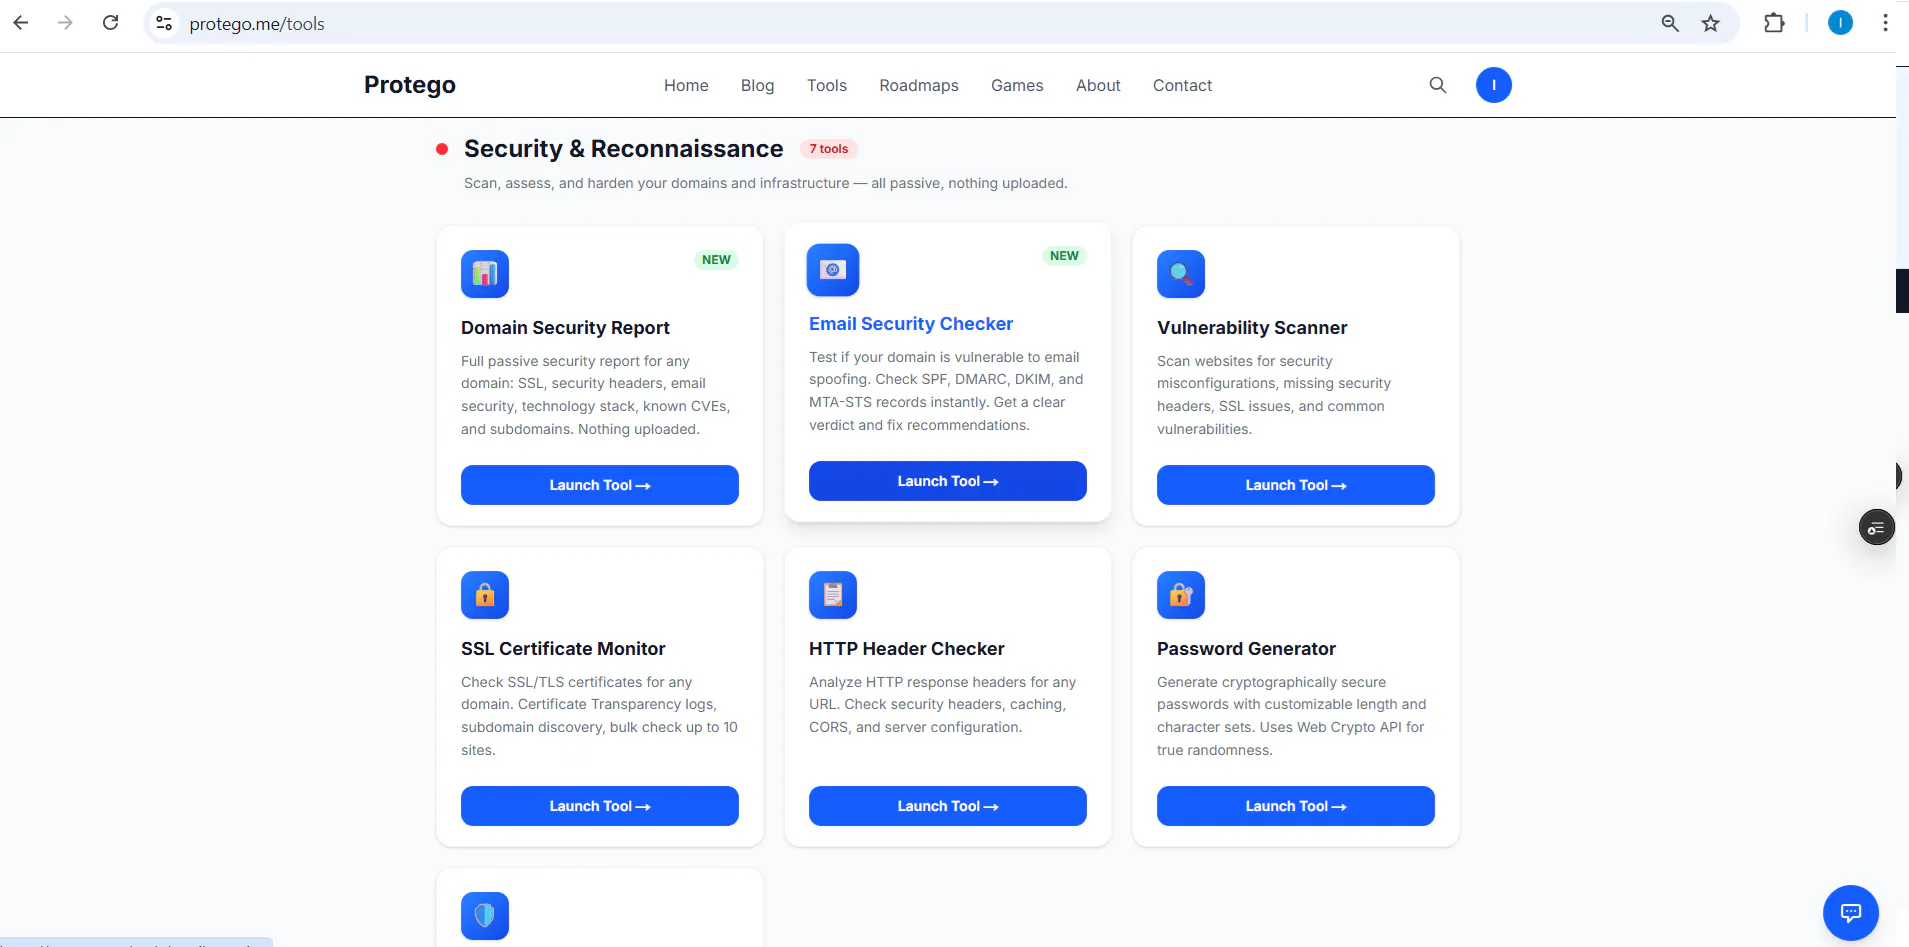The height and width of the screenshot is (947, 1909).
Task: Click the Email Security Checker title link
Action: 911,324
